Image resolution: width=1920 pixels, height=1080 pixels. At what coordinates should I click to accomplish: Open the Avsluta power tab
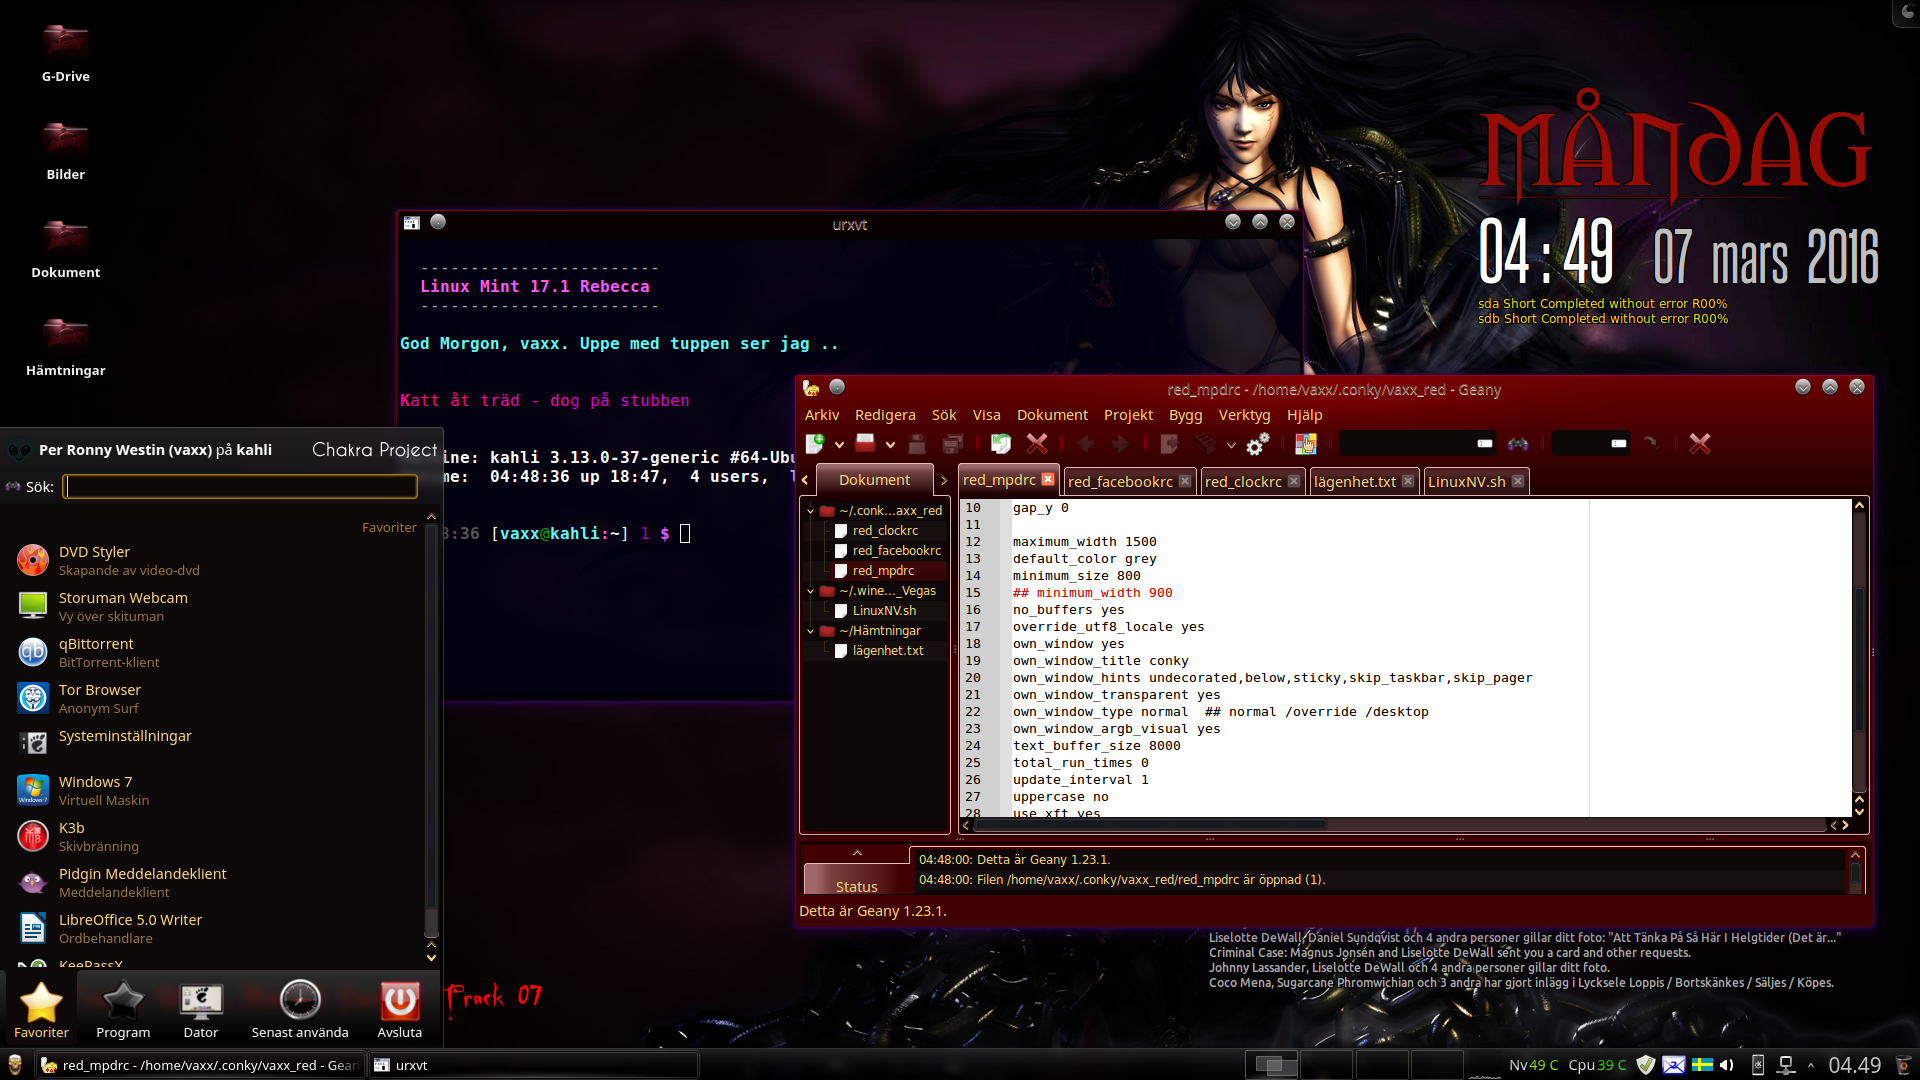[x=400, y=1010]
